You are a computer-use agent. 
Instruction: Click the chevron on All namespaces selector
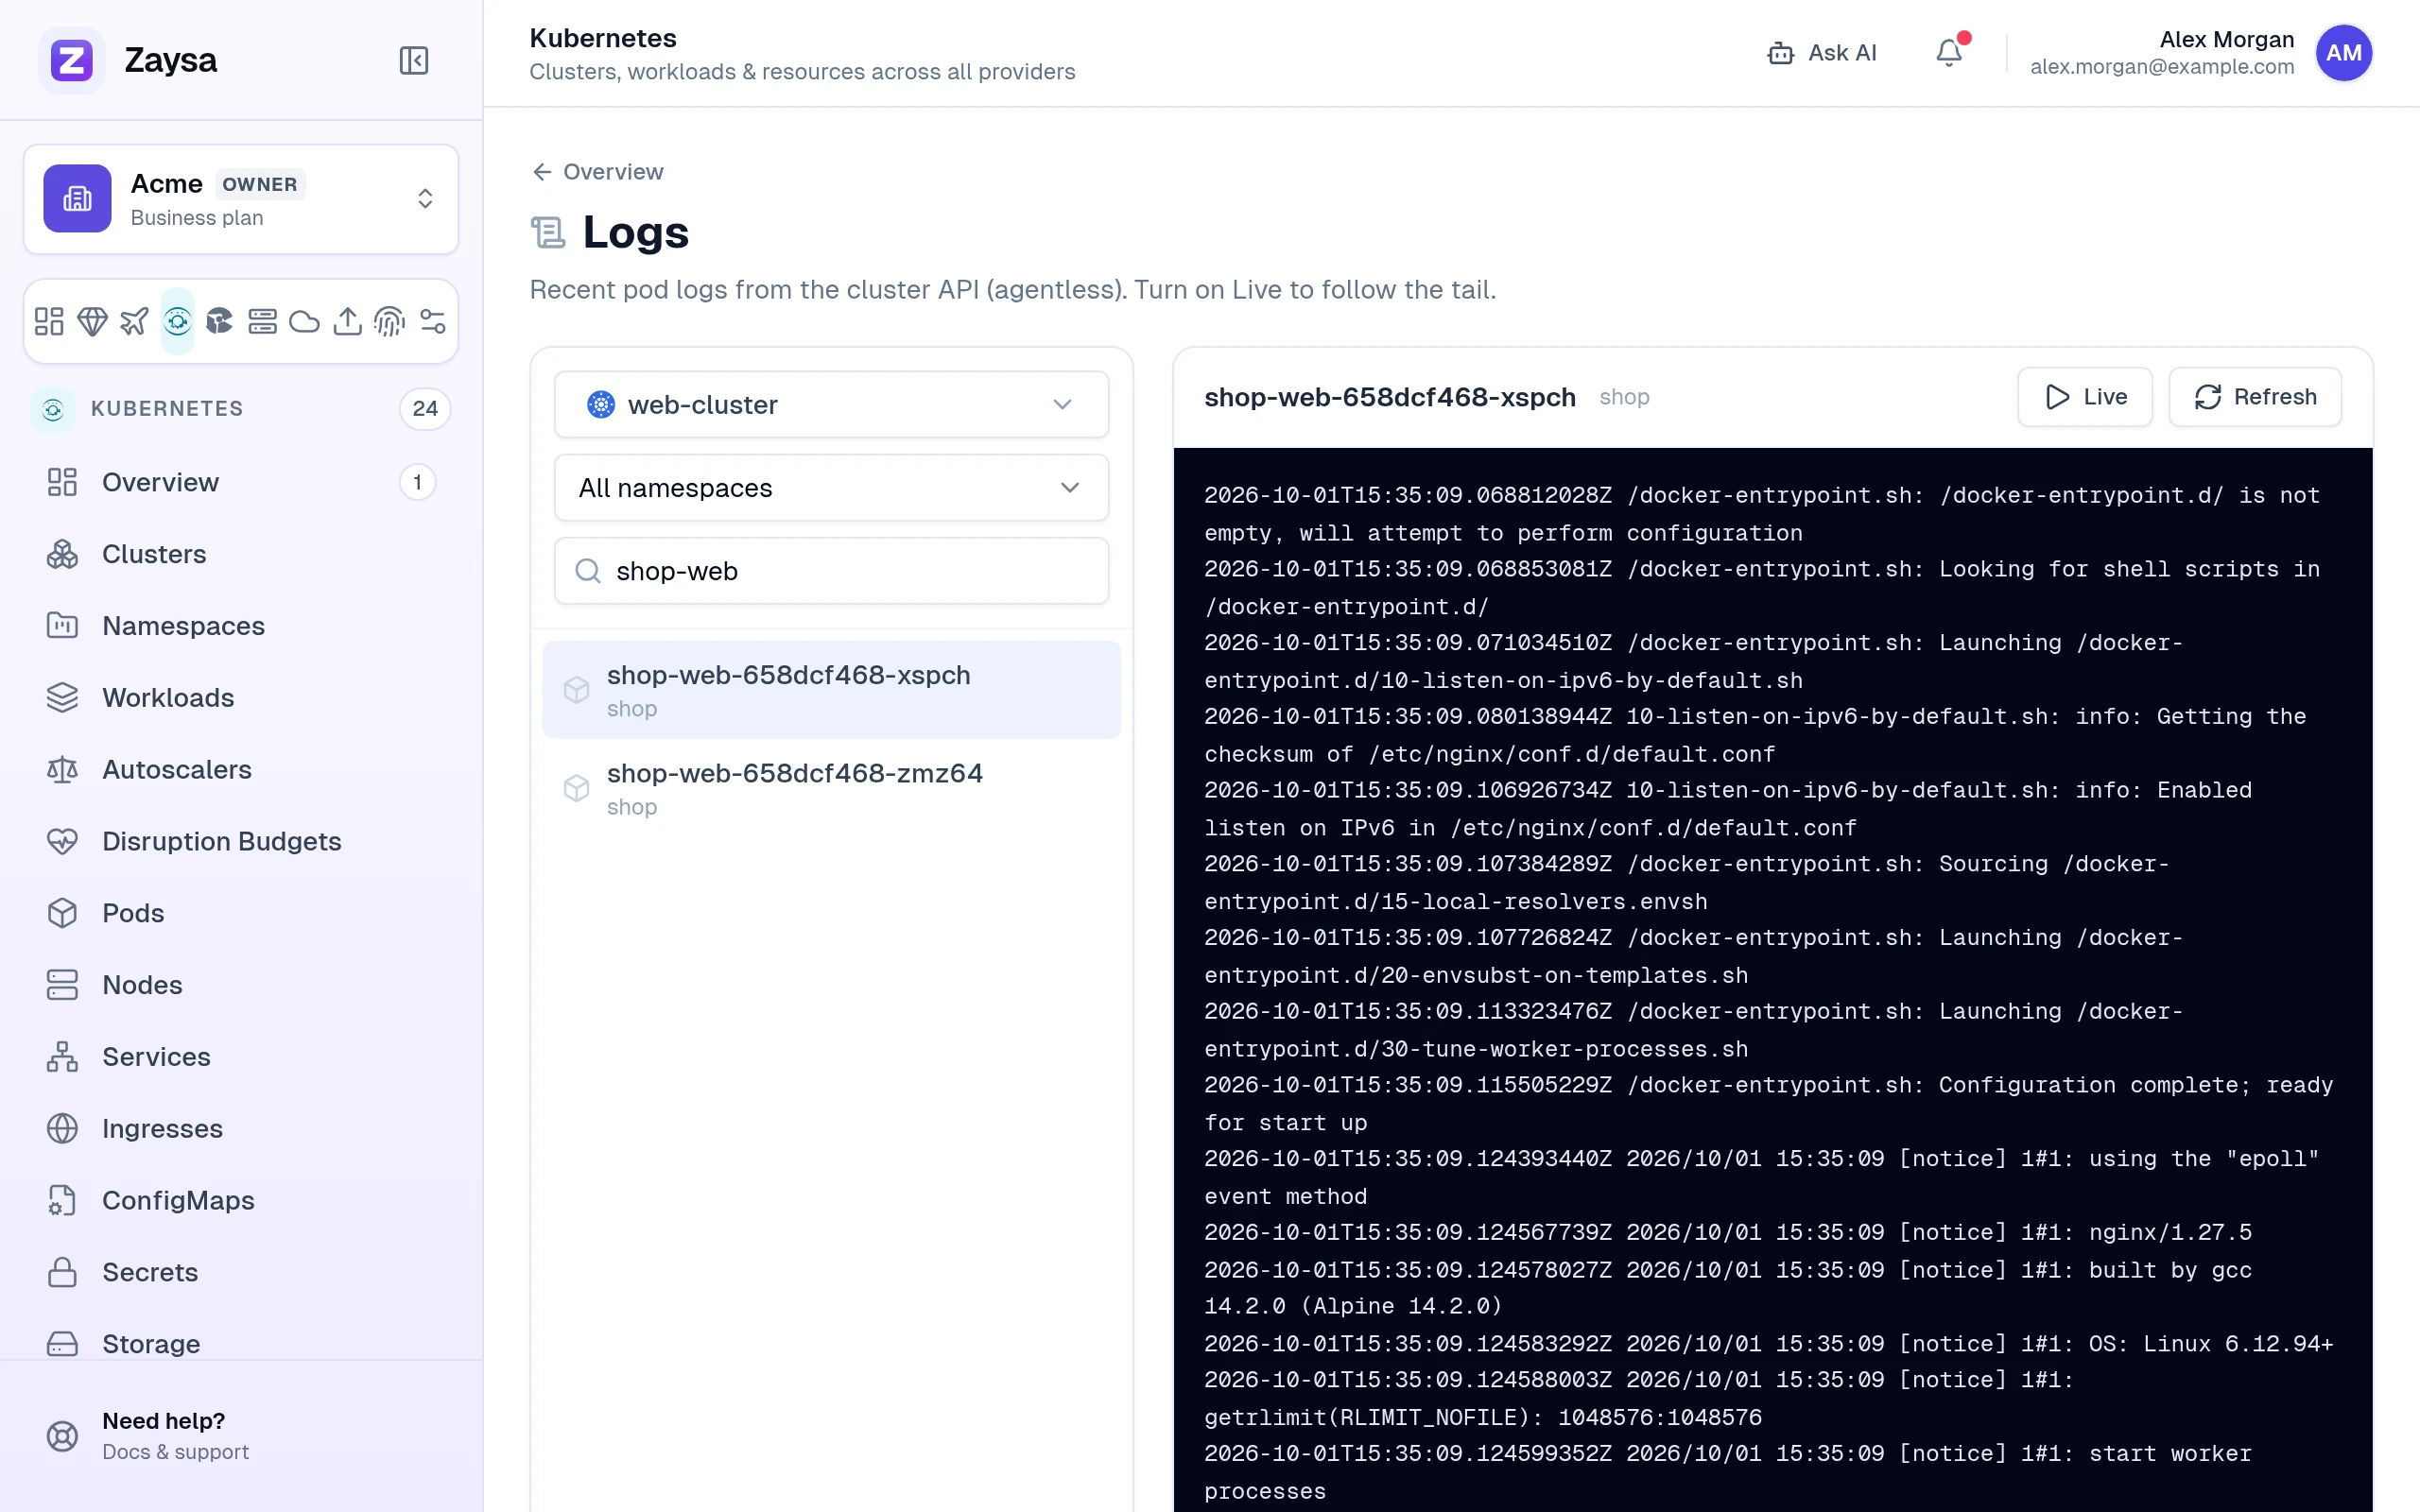click(1069, 488)
